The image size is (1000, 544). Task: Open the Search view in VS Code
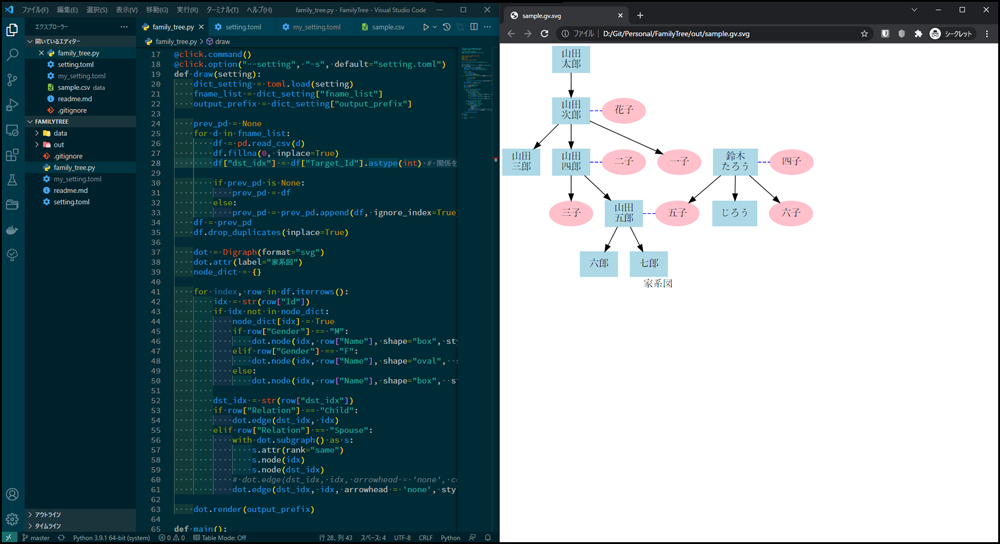12,55
